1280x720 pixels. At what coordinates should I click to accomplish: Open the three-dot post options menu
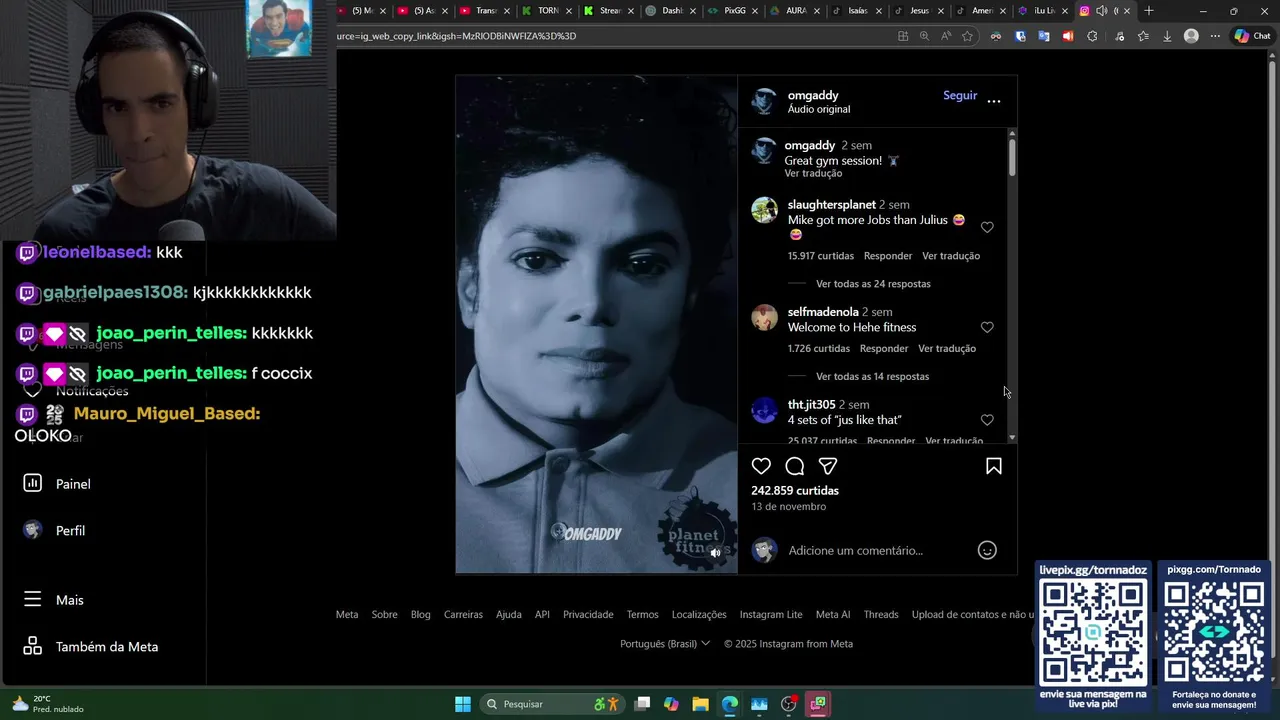click(993, 100)
